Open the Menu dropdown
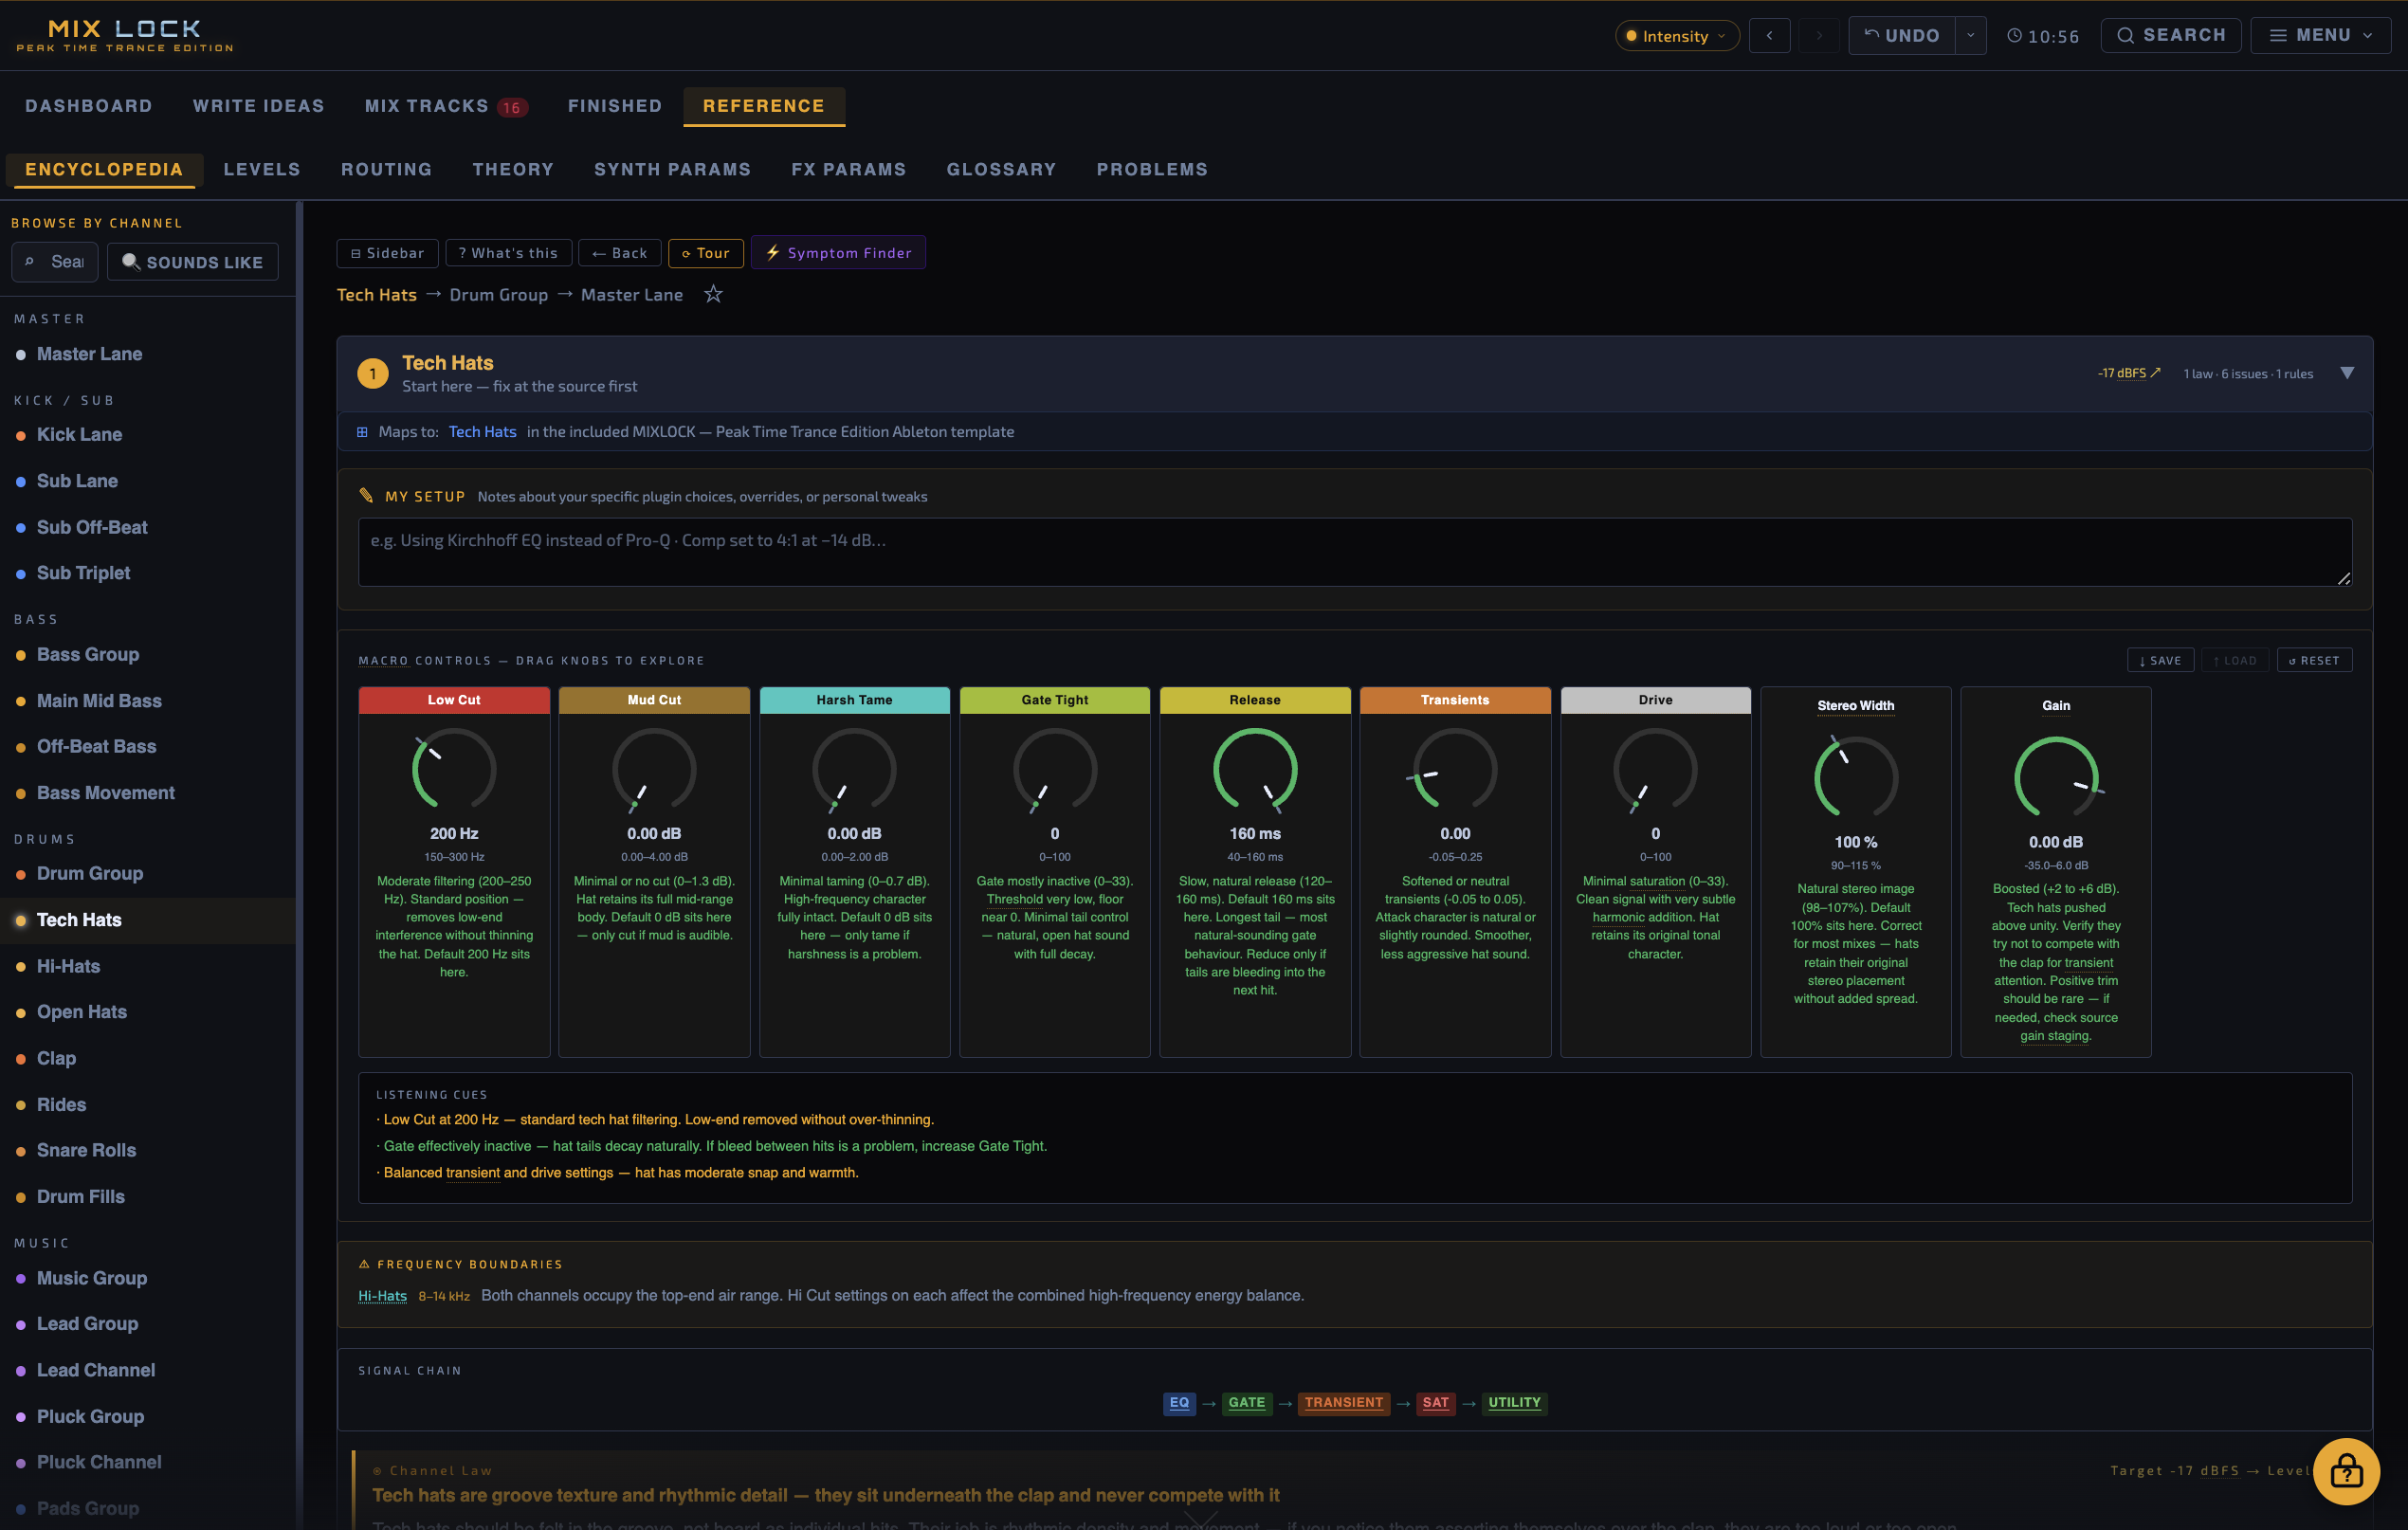The height and width of the screenshot is (1530, 2408). [x=2320, y=36]
